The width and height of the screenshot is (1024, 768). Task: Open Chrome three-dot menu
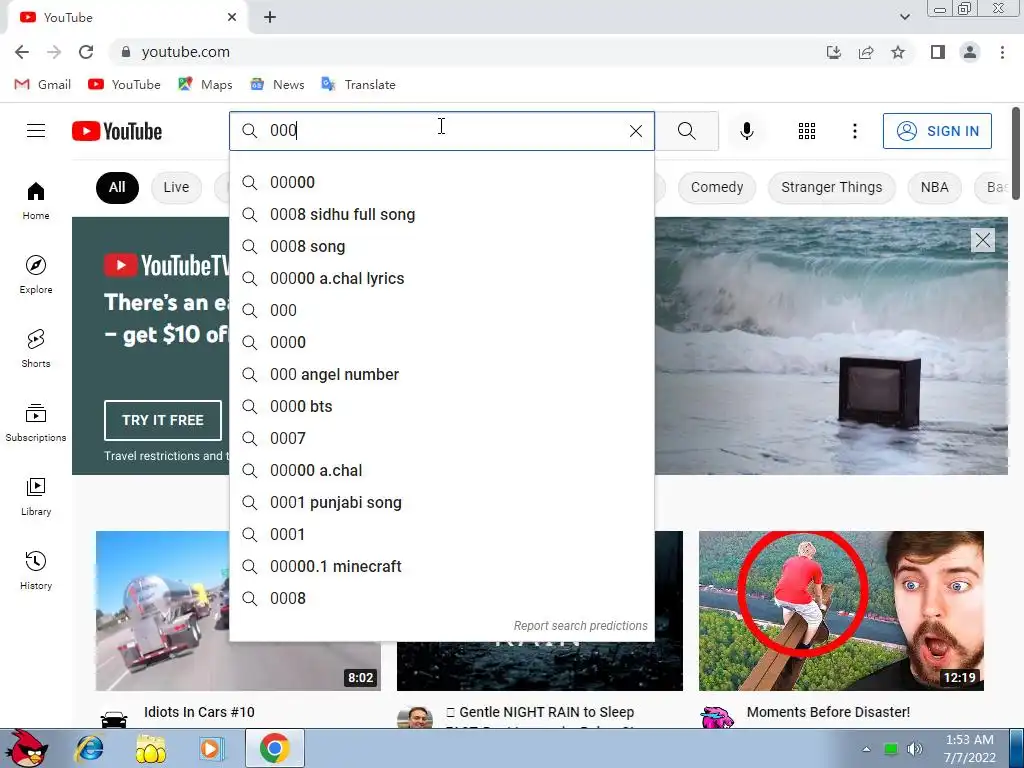[x=1002, y=52]
